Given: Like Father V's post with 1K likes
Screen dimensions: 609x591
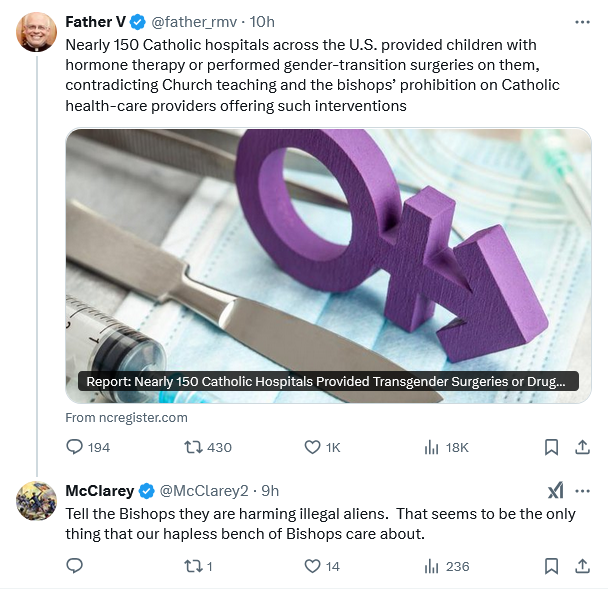Looking at the screenshot, I should 322,447.
